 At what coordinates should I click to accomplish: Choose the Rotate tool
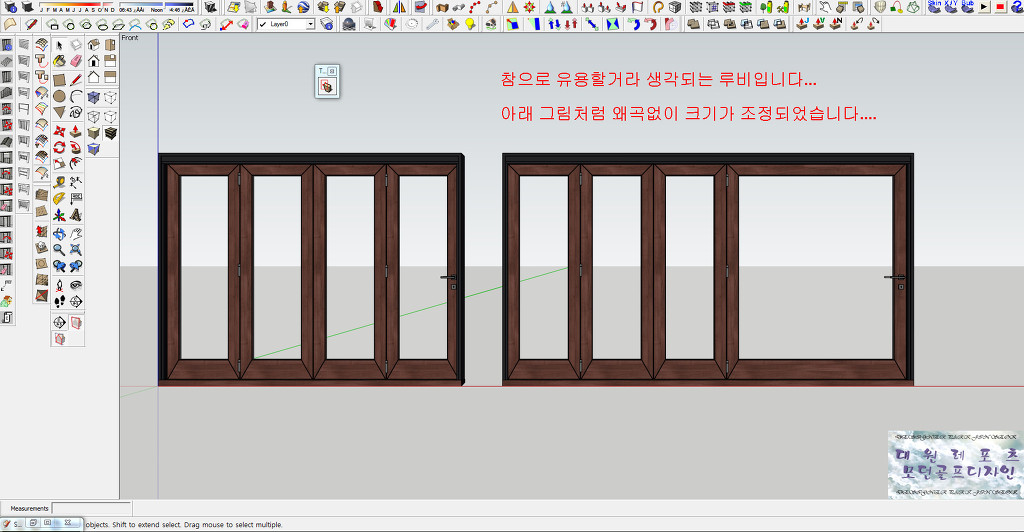(x=59, y=148)
